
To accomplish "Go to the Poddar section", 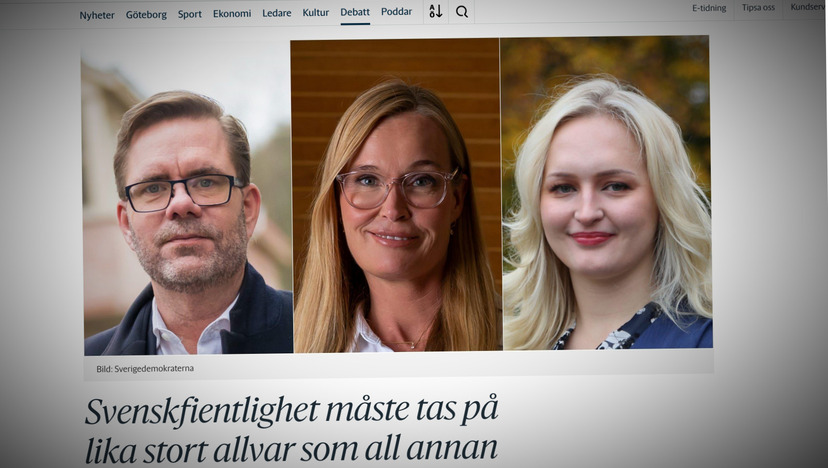I will [397, 12].
